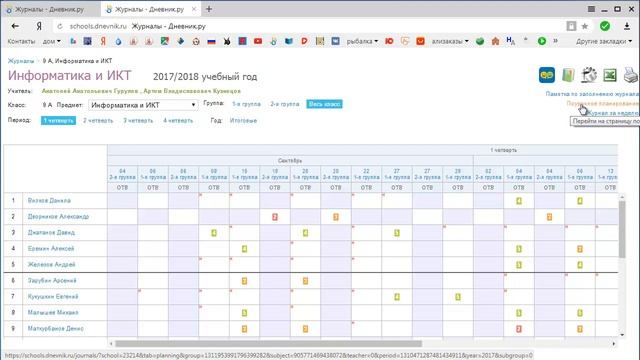
Task: Print the journal with the printer icon
Action: point(631,75)
